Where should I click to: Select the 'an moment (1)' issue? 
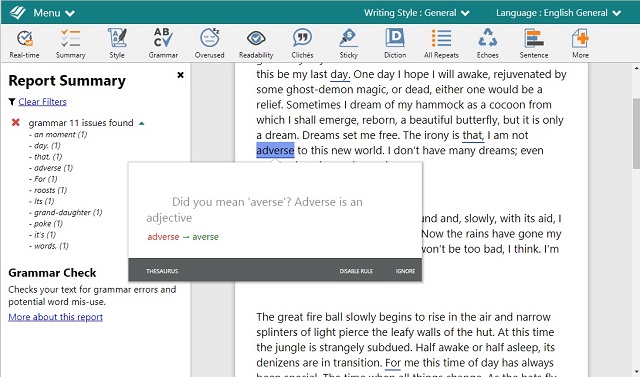[58, 135]
